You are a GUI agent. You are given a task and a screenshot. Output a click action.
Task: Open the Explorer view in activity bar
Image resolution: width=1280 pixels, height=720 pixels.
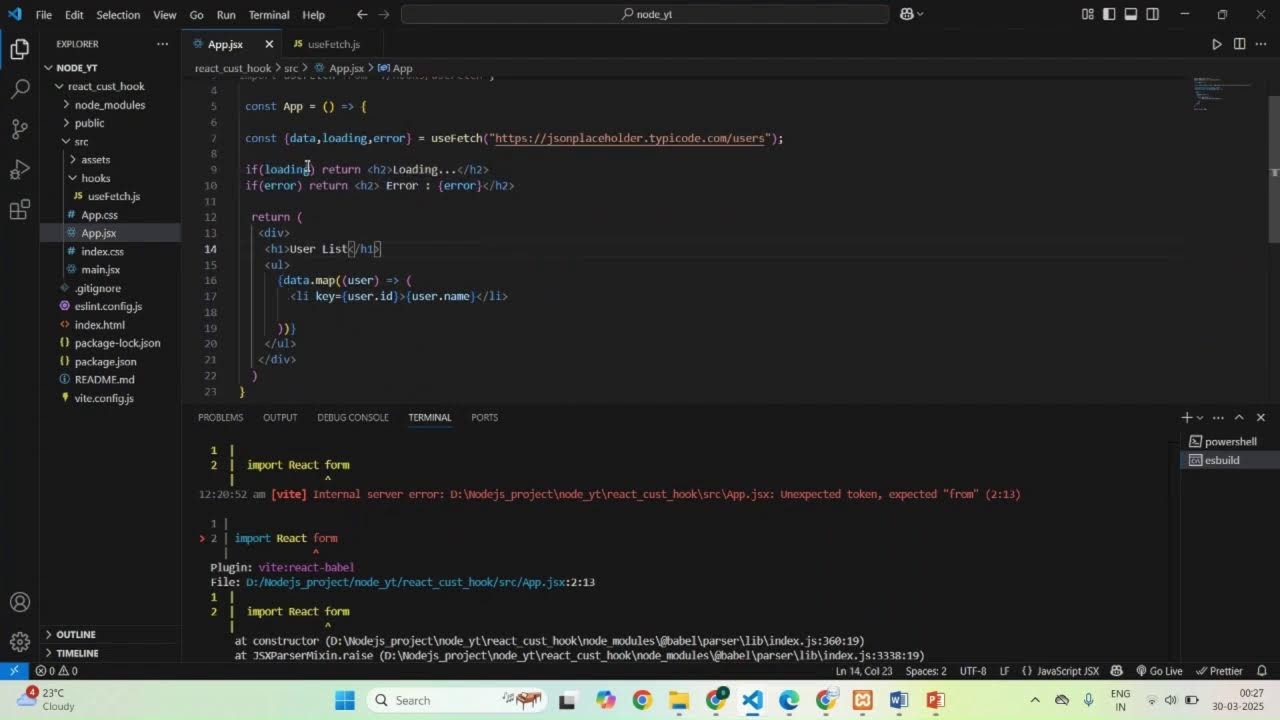click(x=19, y=49)
